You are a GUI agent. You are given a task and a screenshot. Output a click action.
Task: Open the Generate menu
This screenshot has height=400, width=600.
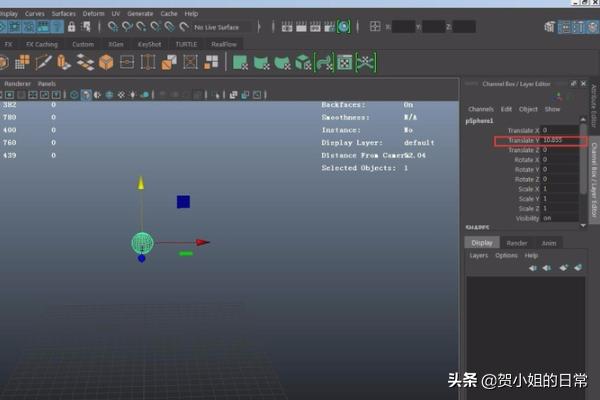point(140,14)
